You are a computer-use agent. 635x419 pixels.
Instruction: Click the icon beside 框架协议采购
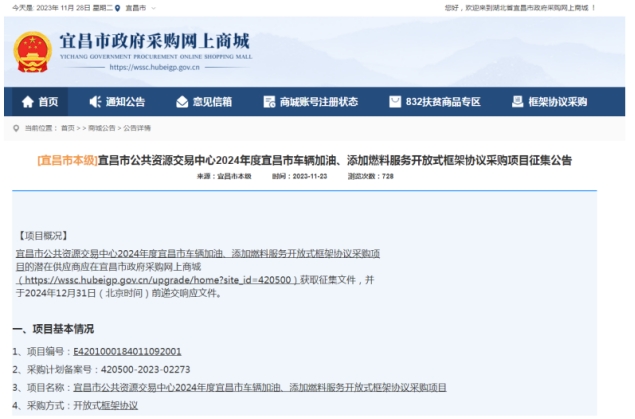[517, 102]
